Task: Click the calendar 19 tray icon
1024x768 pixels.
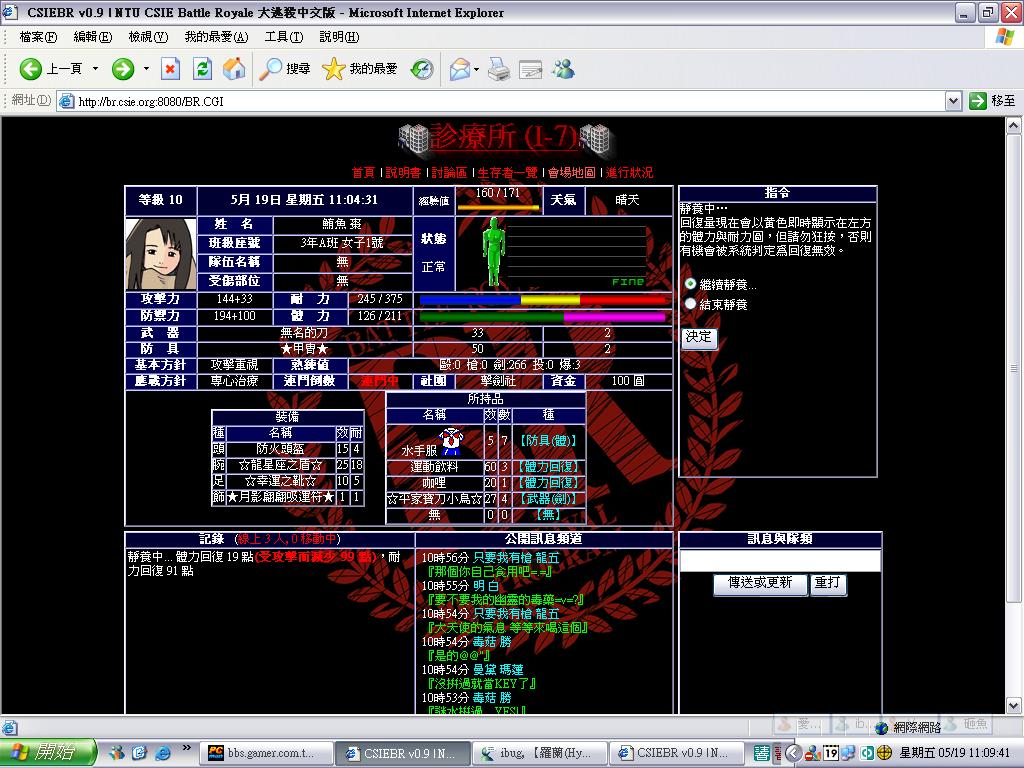Action: pos(831,753)
